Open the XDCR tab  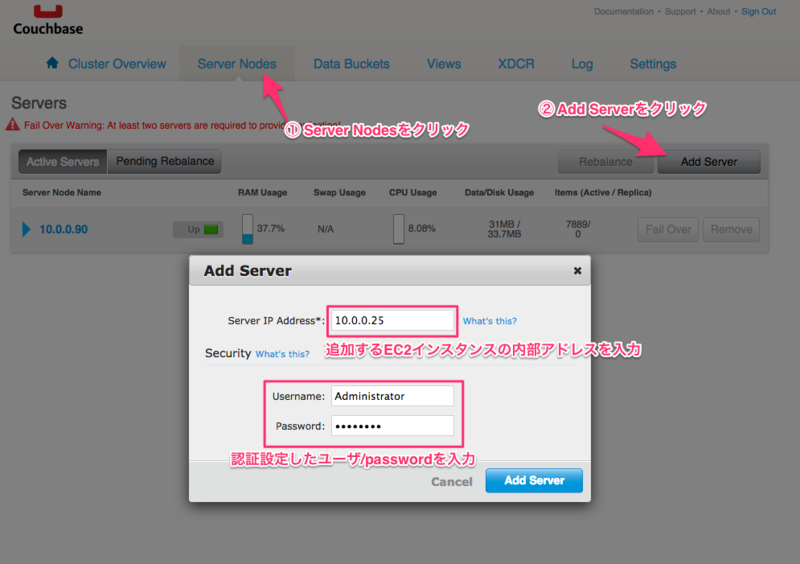coord(516,64)
